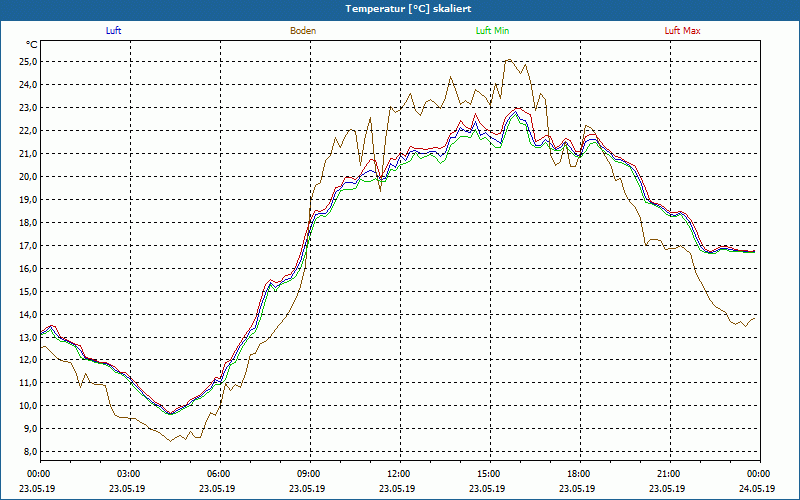The image size is (800, 500).
Task: Click the 14,0 y-axis value
Action: pos(29,314)
